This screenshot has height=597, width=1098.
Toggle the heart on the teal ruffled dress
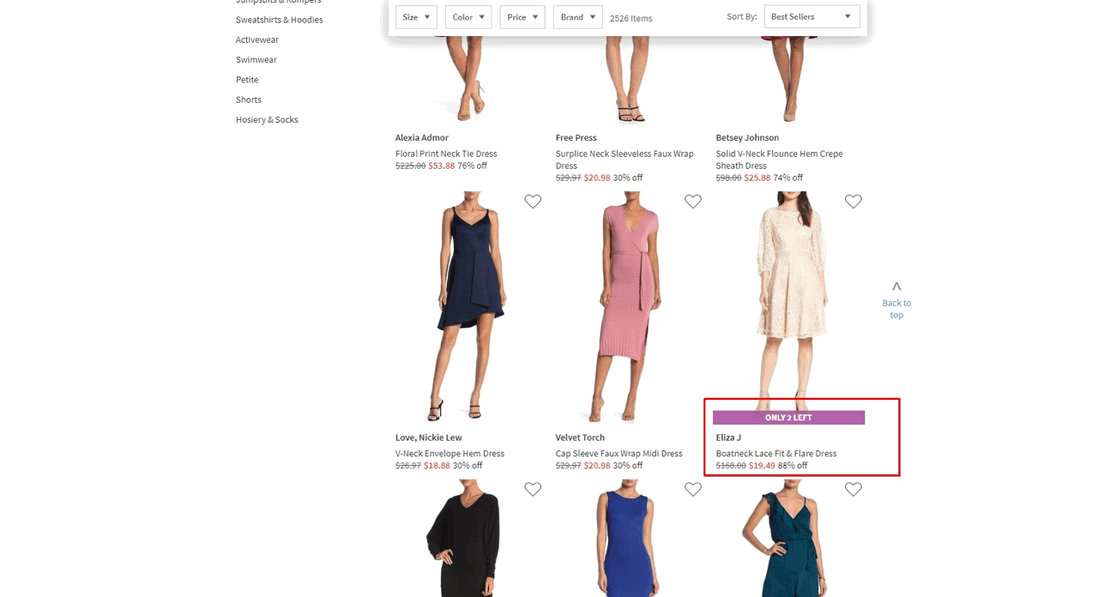tap(853, 489)
